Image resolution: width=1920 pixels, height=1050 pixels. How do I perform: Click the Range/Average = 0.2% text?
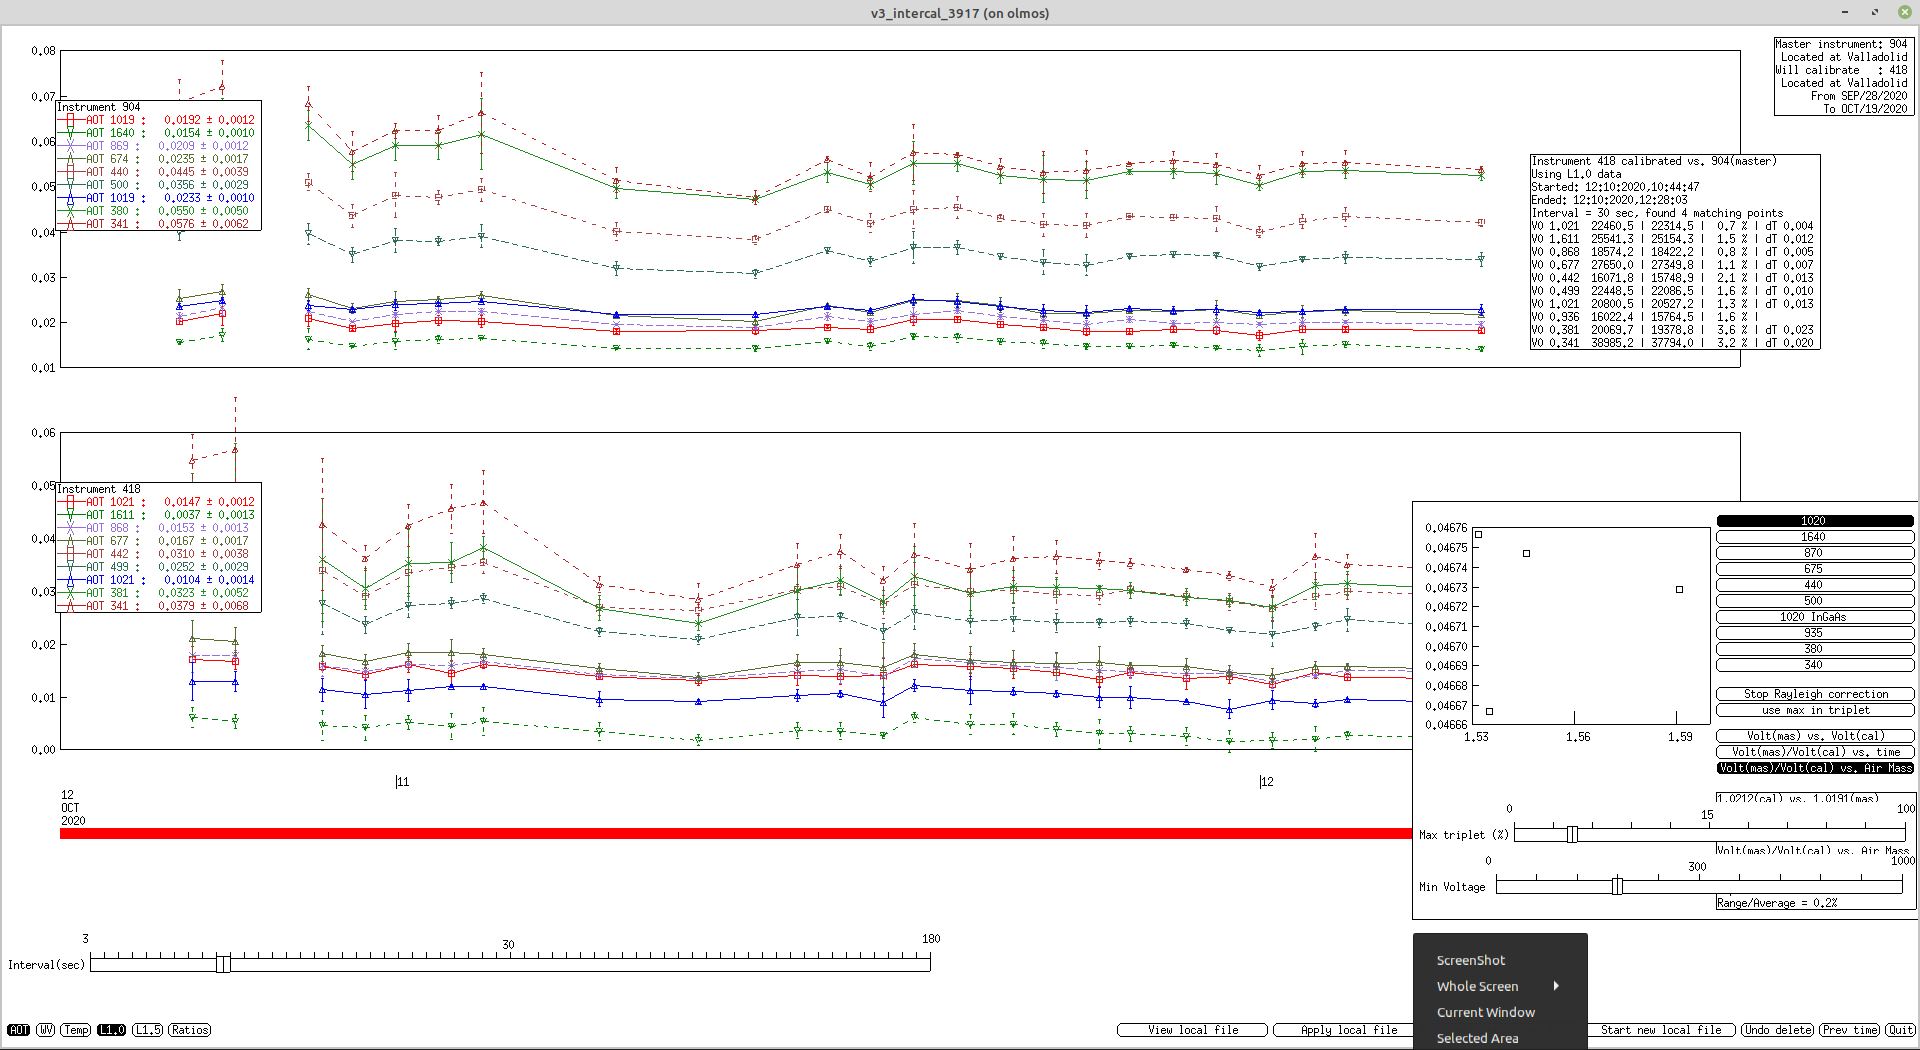[x=1777, y=903]
